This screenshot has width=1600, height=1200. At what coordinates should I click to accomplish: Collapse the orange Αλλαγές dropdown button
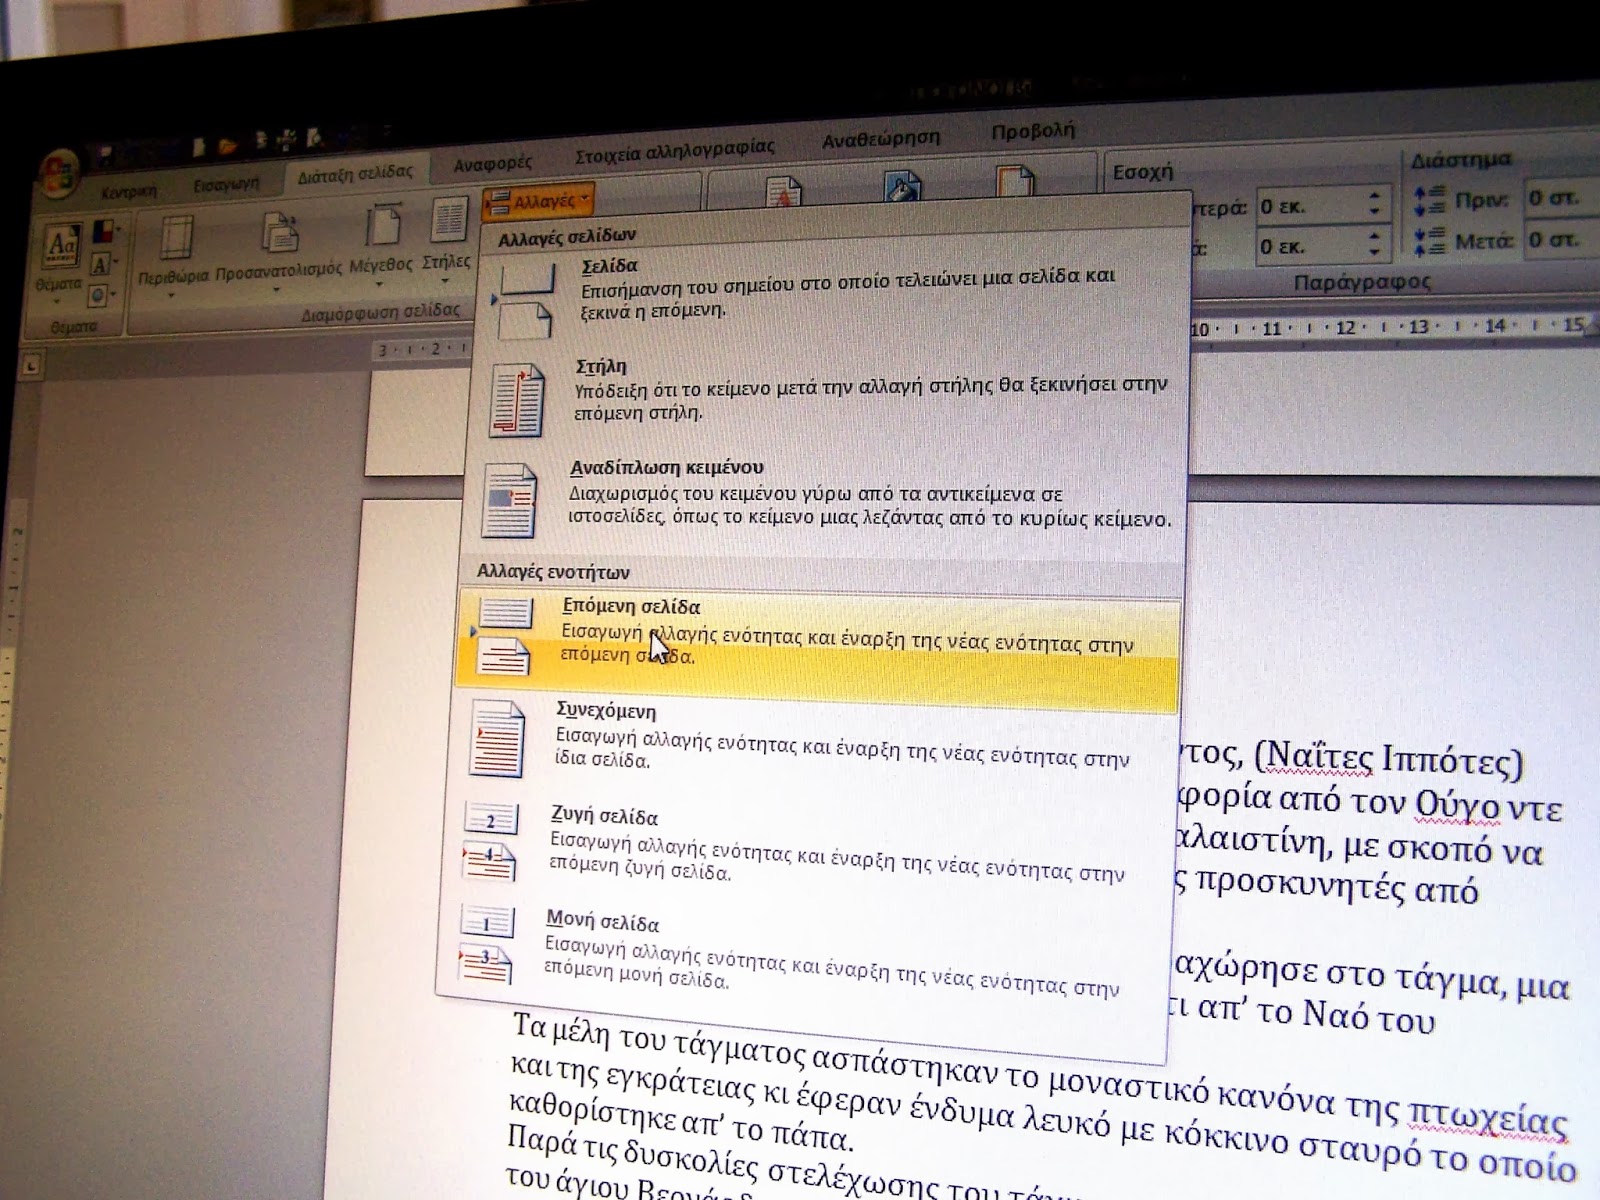tap(538, 201)
